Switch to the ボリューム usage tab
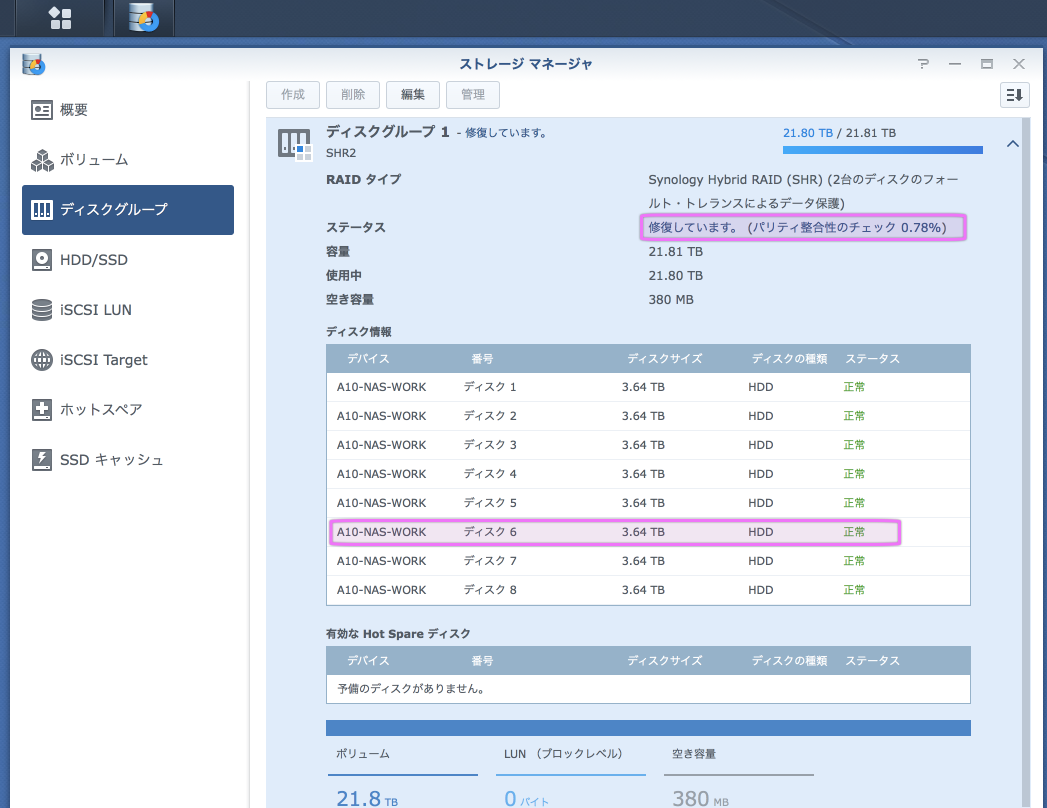The image size is (1047, 808). [x=402, y=754]
